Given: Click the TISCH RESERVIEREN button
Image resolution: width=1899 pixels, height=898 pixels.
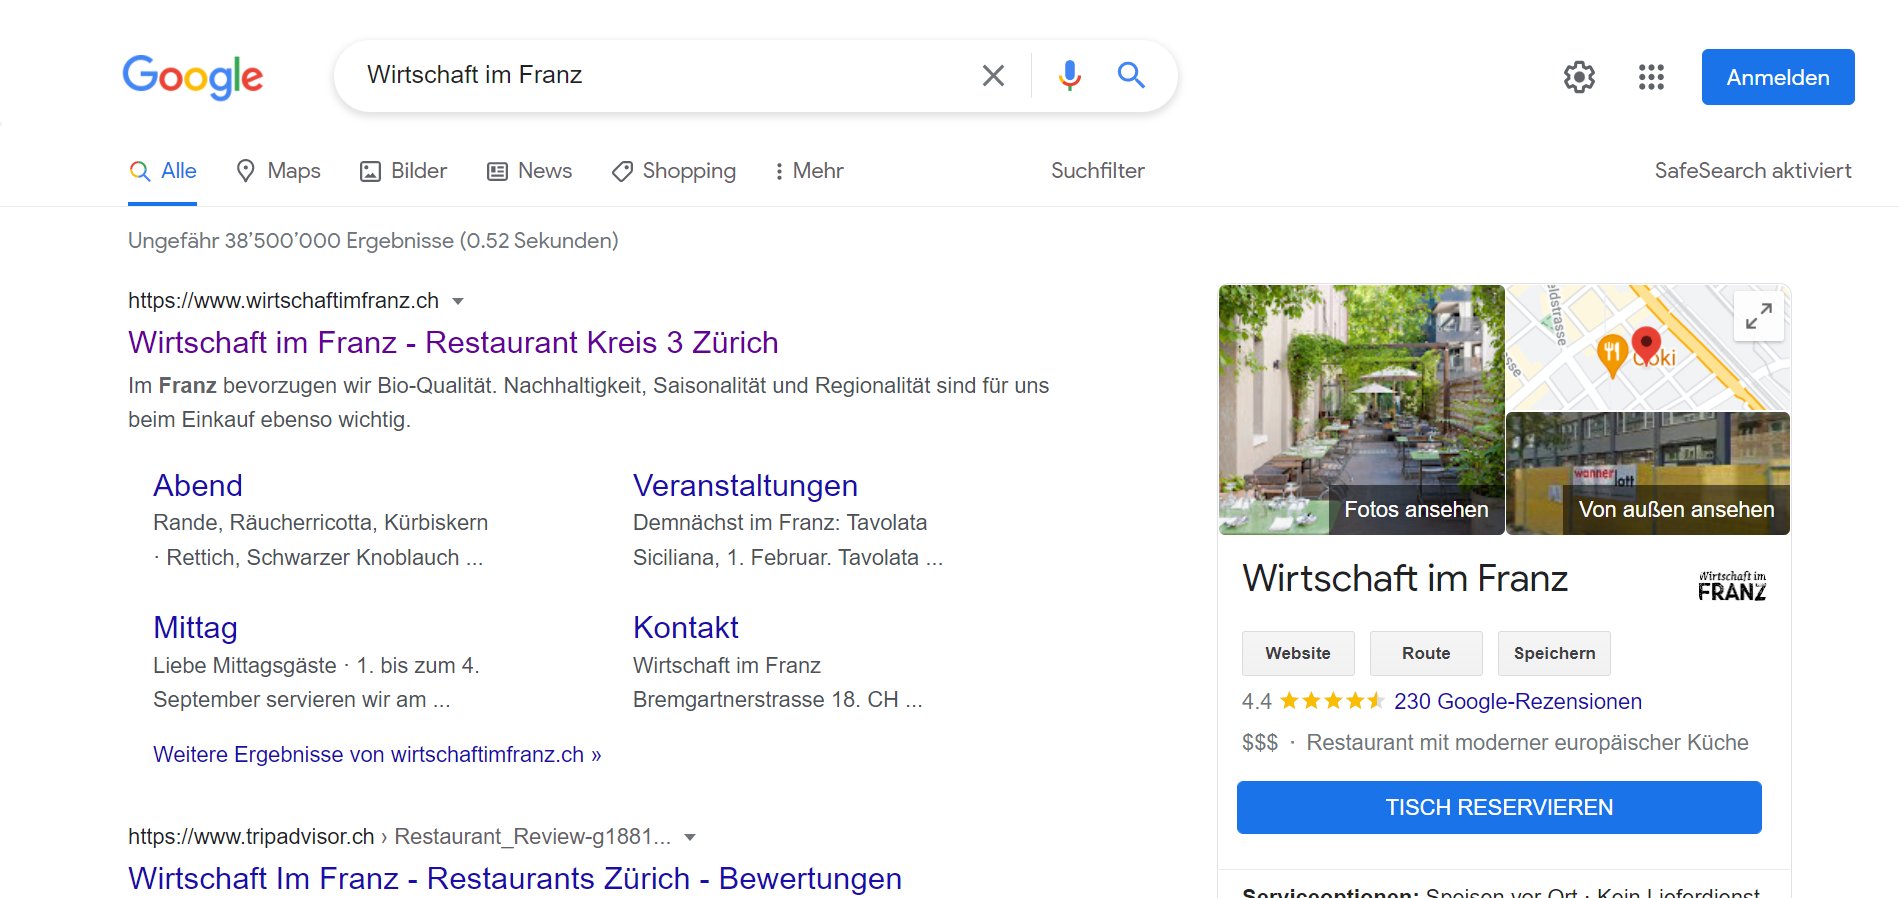Looking at the screenshot, I should click(x=1499, y=808).
